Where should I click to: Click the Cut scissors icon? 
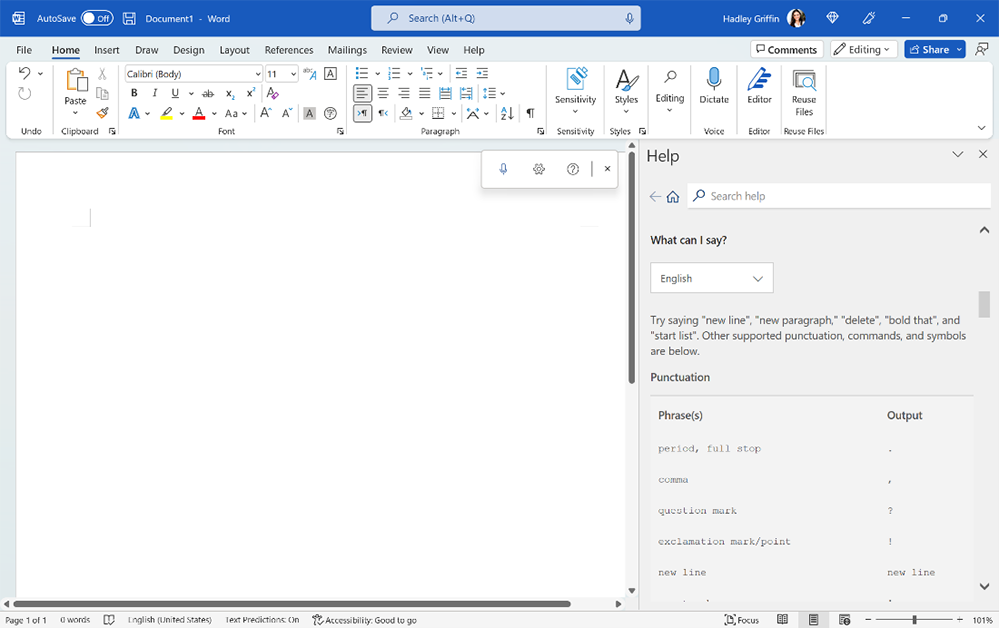102,74
